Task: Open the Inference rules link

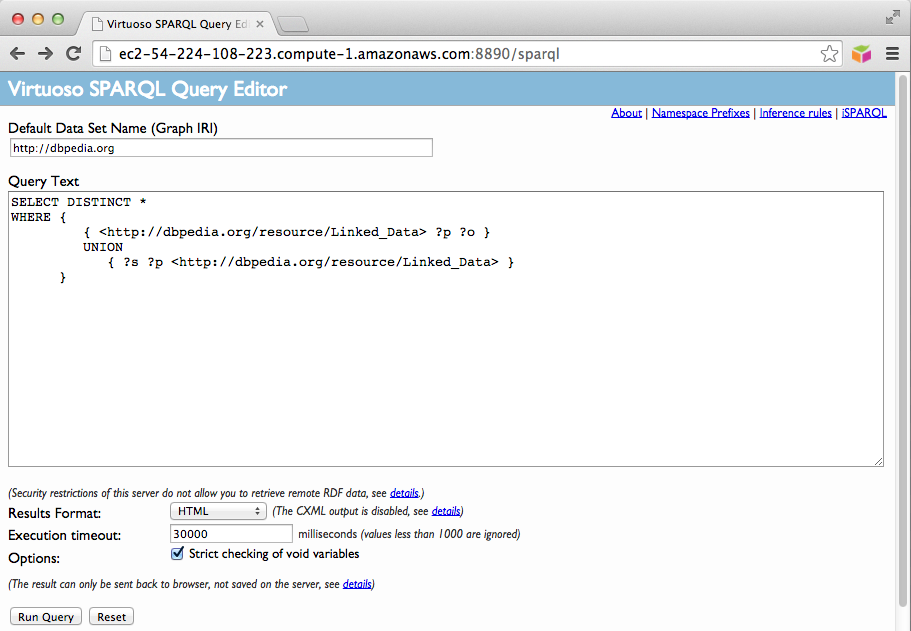Action: (795, 113)
